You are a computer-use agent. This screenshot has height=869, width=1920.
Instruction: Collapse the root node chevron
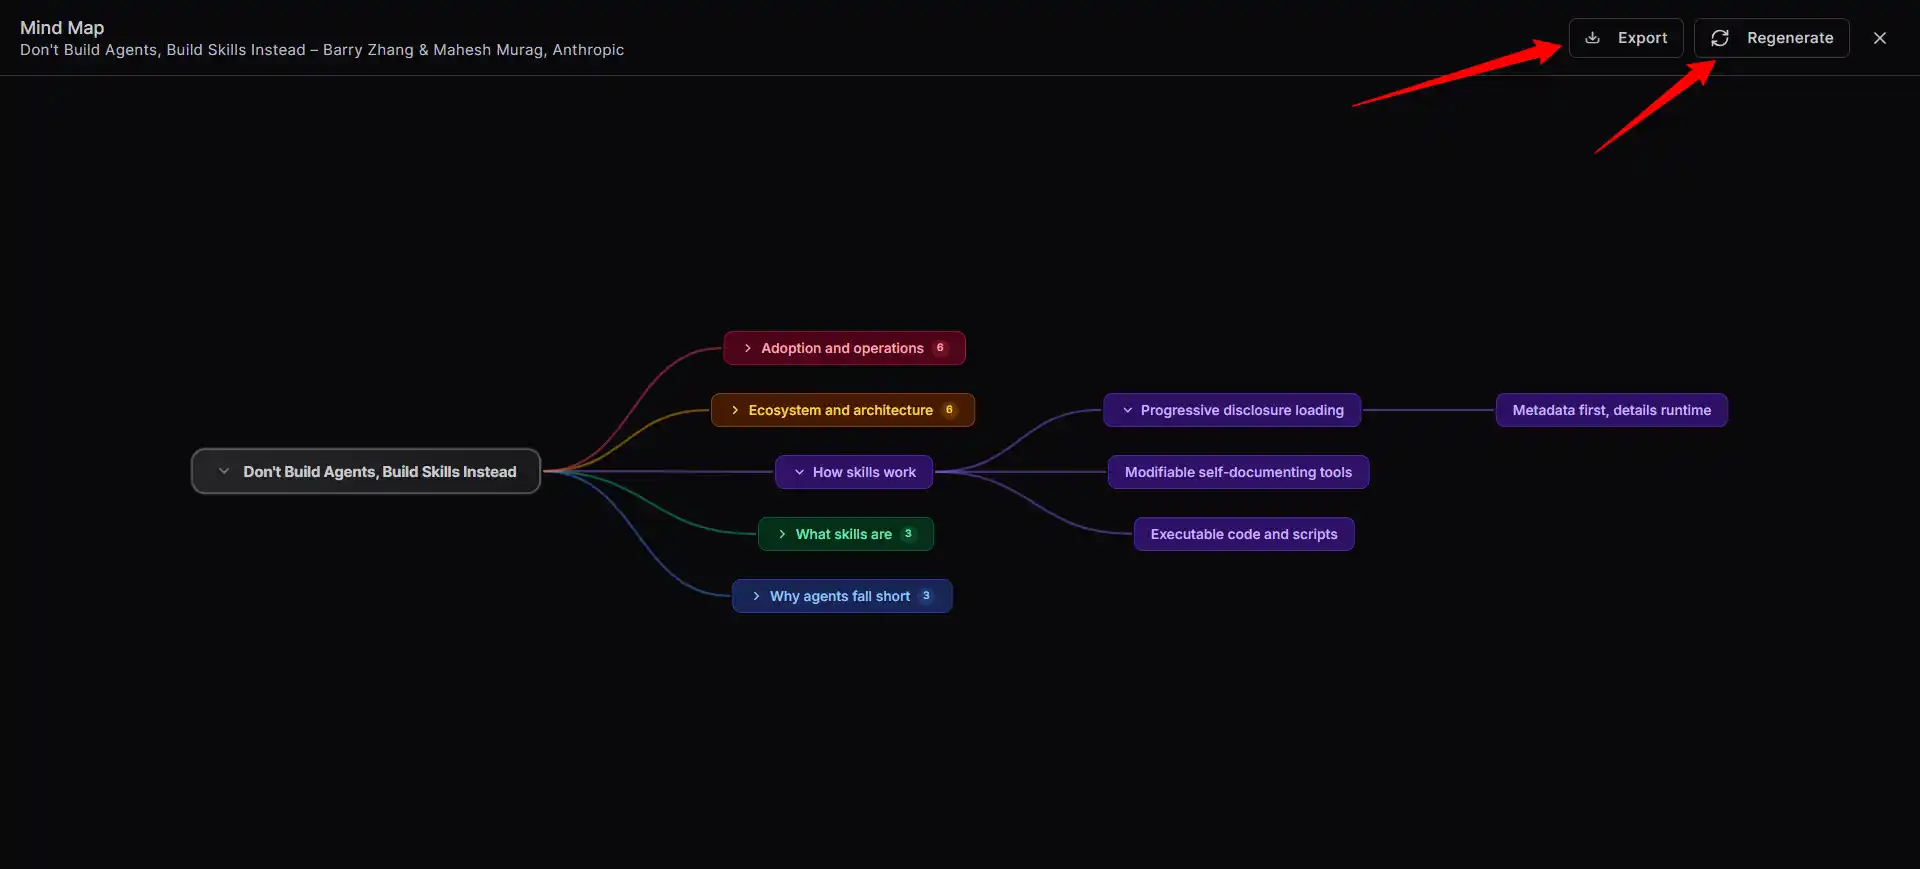(x=224, y=471)
